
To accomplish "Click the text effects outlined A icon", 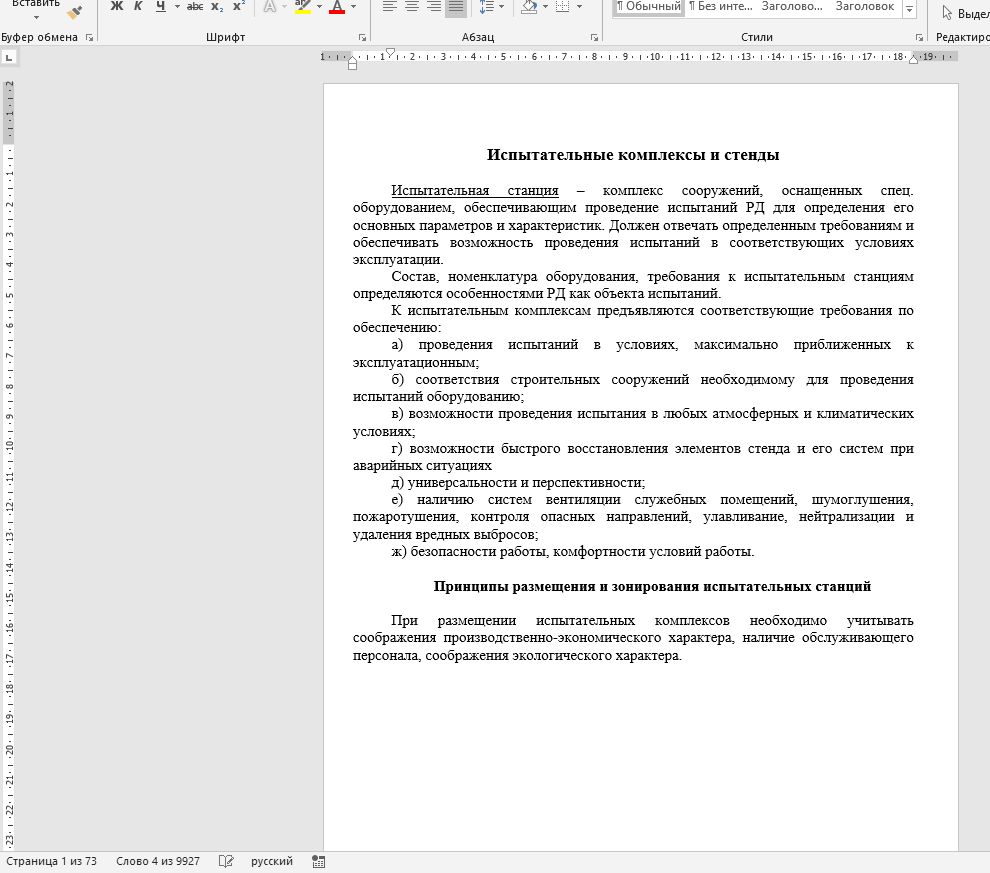I will click(268, 7).
